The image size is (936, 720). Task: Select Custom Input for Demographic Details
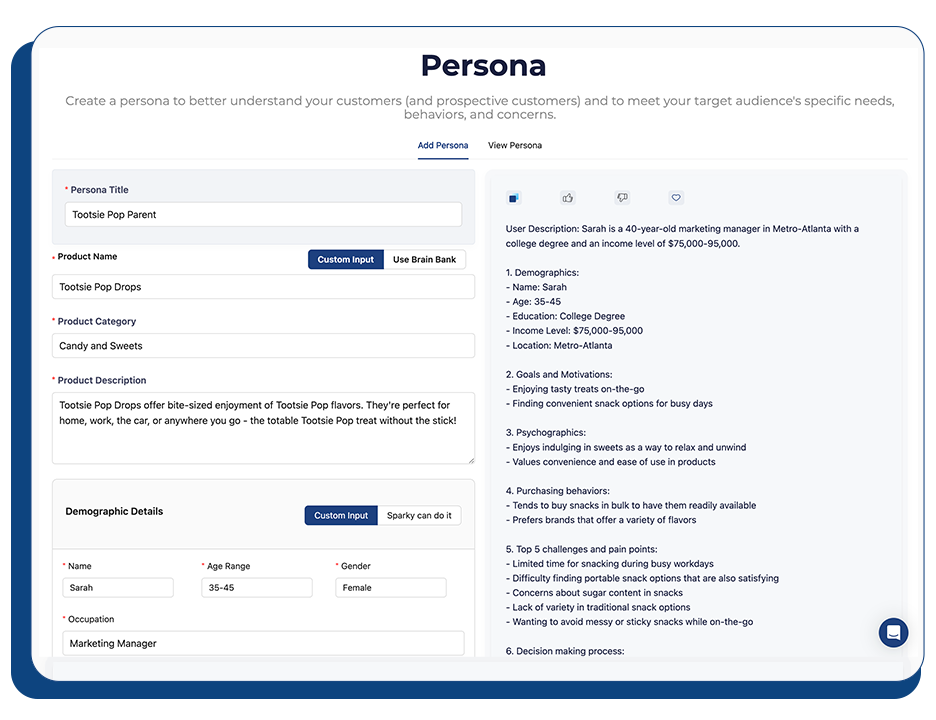(341, 516)
